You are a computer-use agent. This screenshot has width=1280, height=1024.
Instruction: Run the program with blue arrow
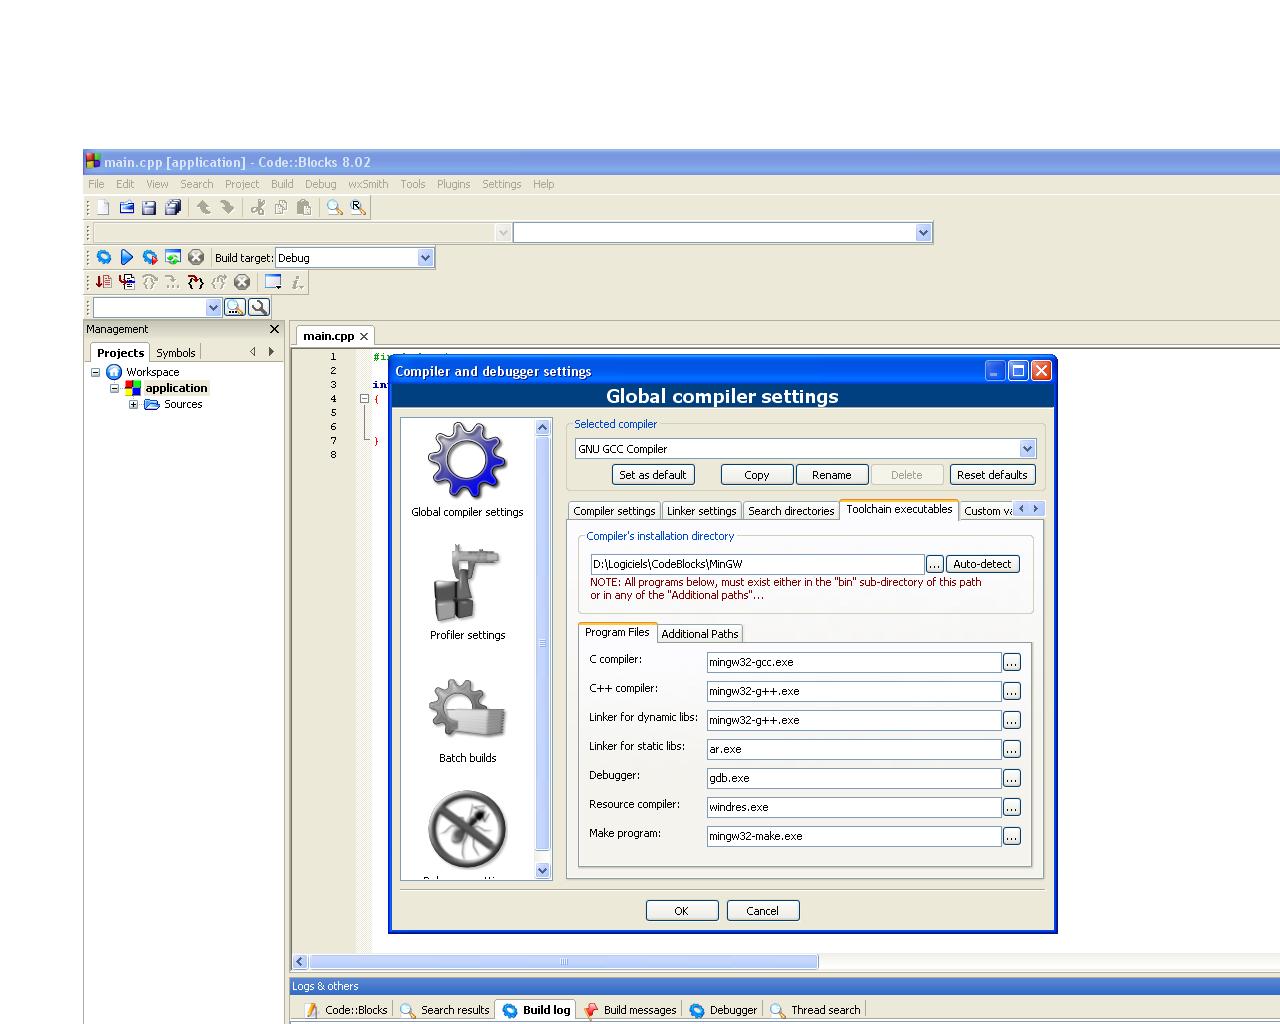tap(127, 257)
